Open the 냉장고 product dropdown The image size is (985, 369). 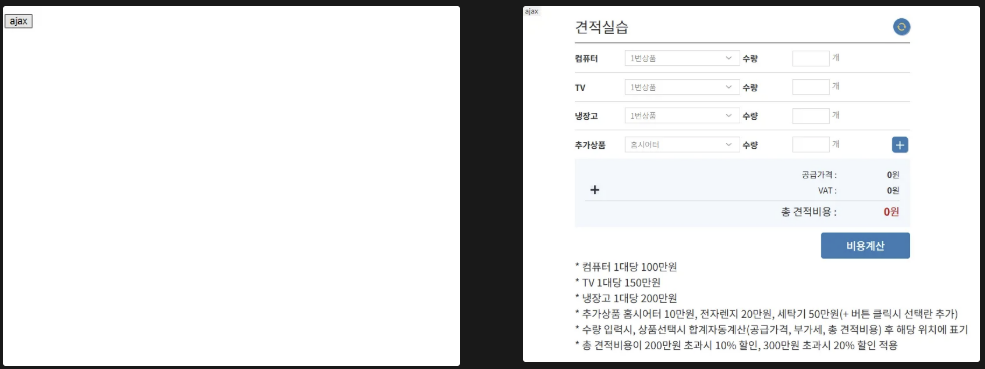pyautogui.click(x=682, y=116)
